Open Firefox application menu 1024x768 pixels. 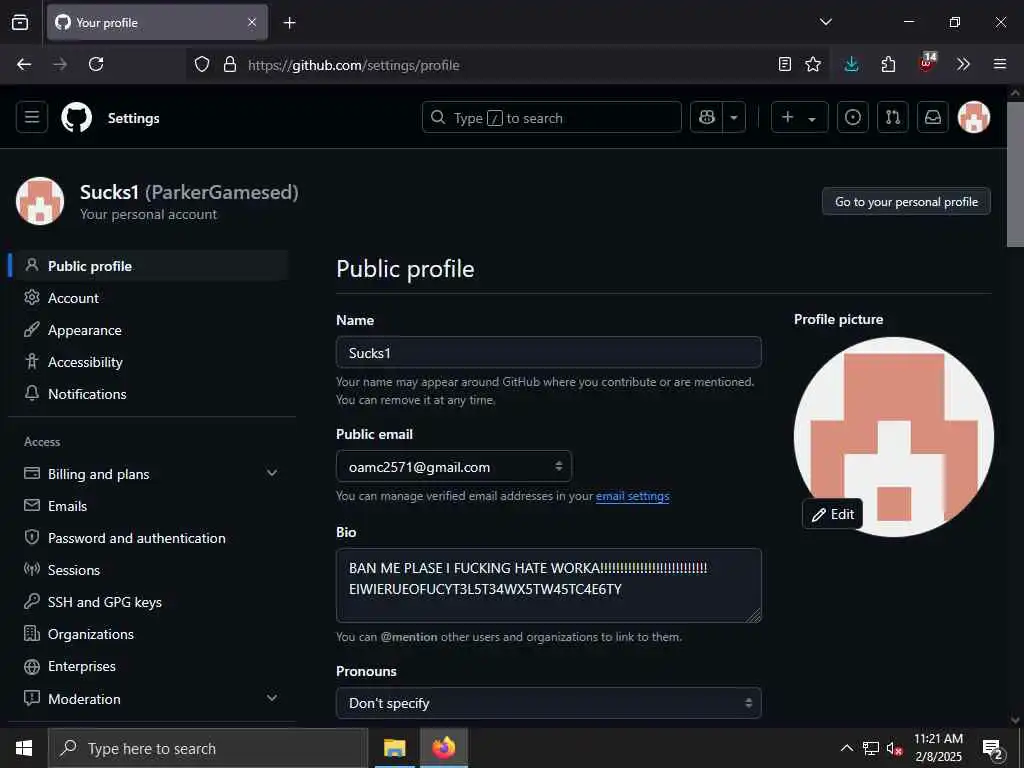(999, 64)
